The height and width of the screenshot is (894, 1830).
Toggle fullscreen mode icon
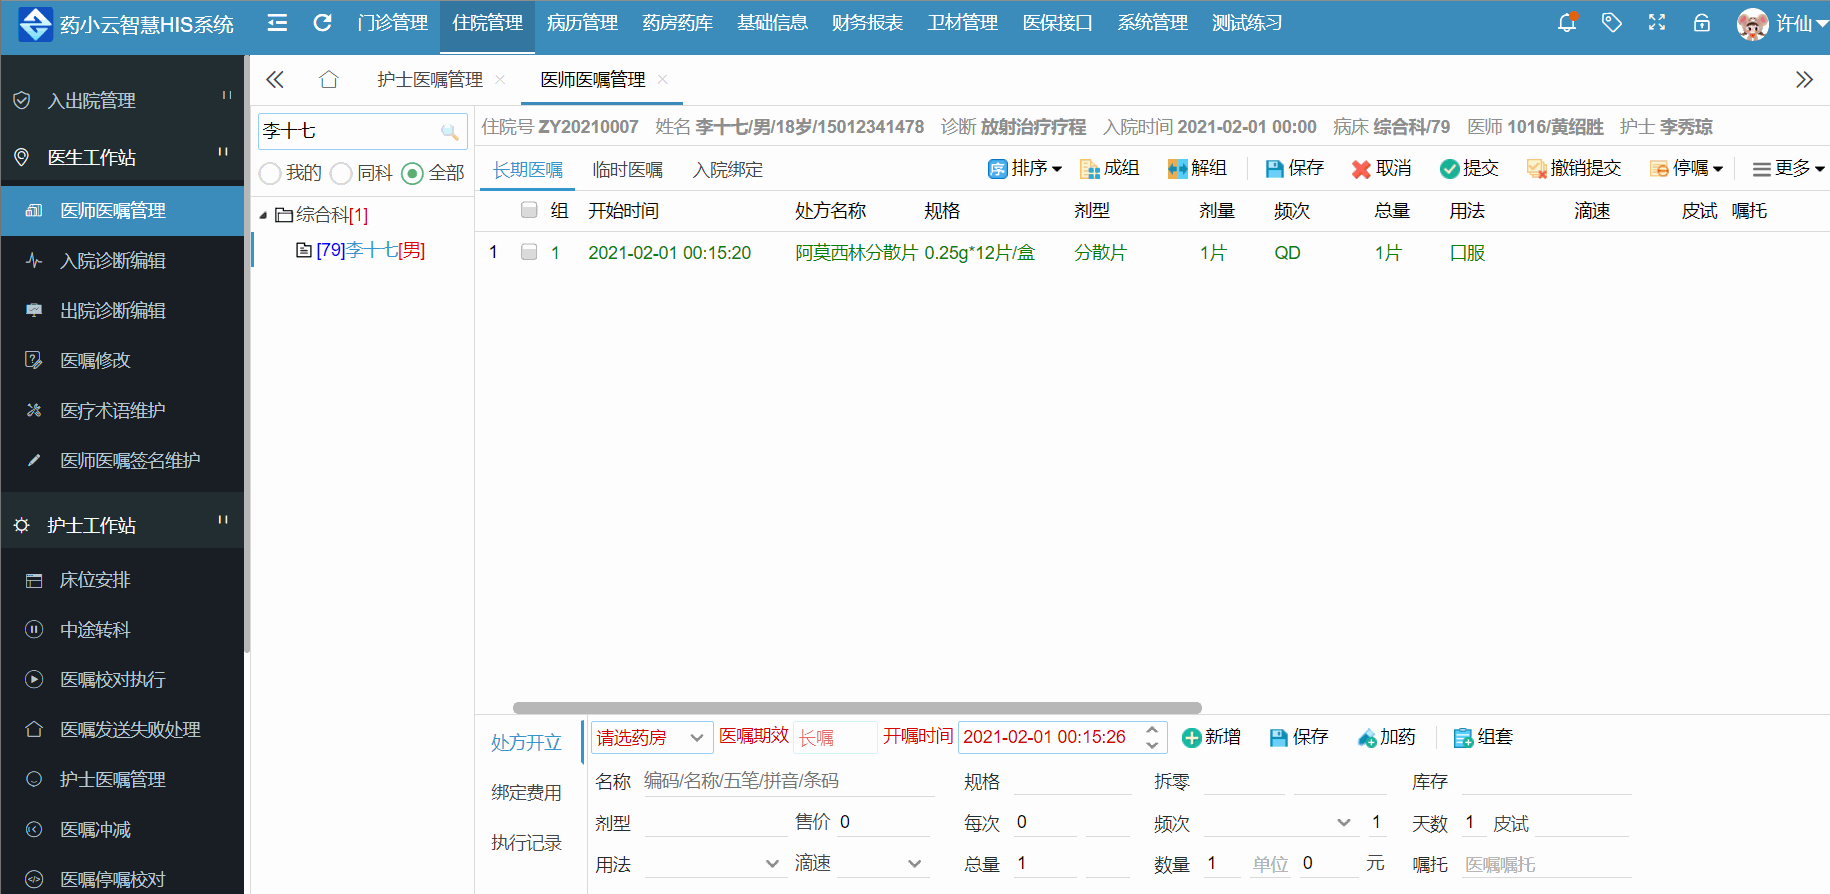click(x=1657, y=22)
